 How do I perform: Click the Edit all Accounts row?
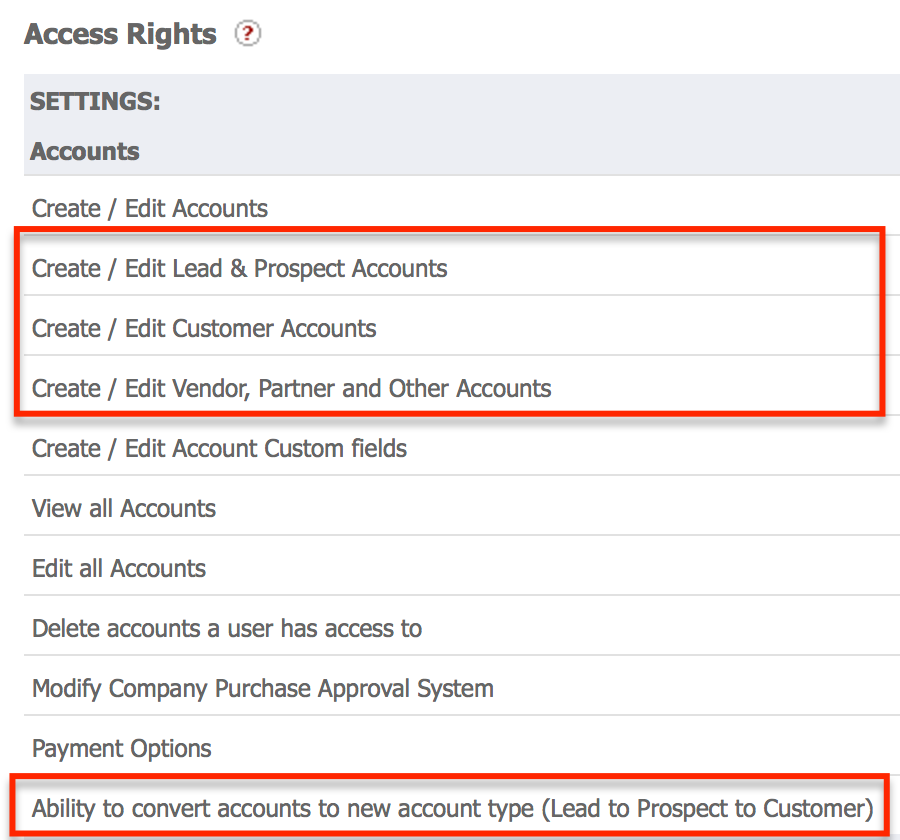point(119,569)
